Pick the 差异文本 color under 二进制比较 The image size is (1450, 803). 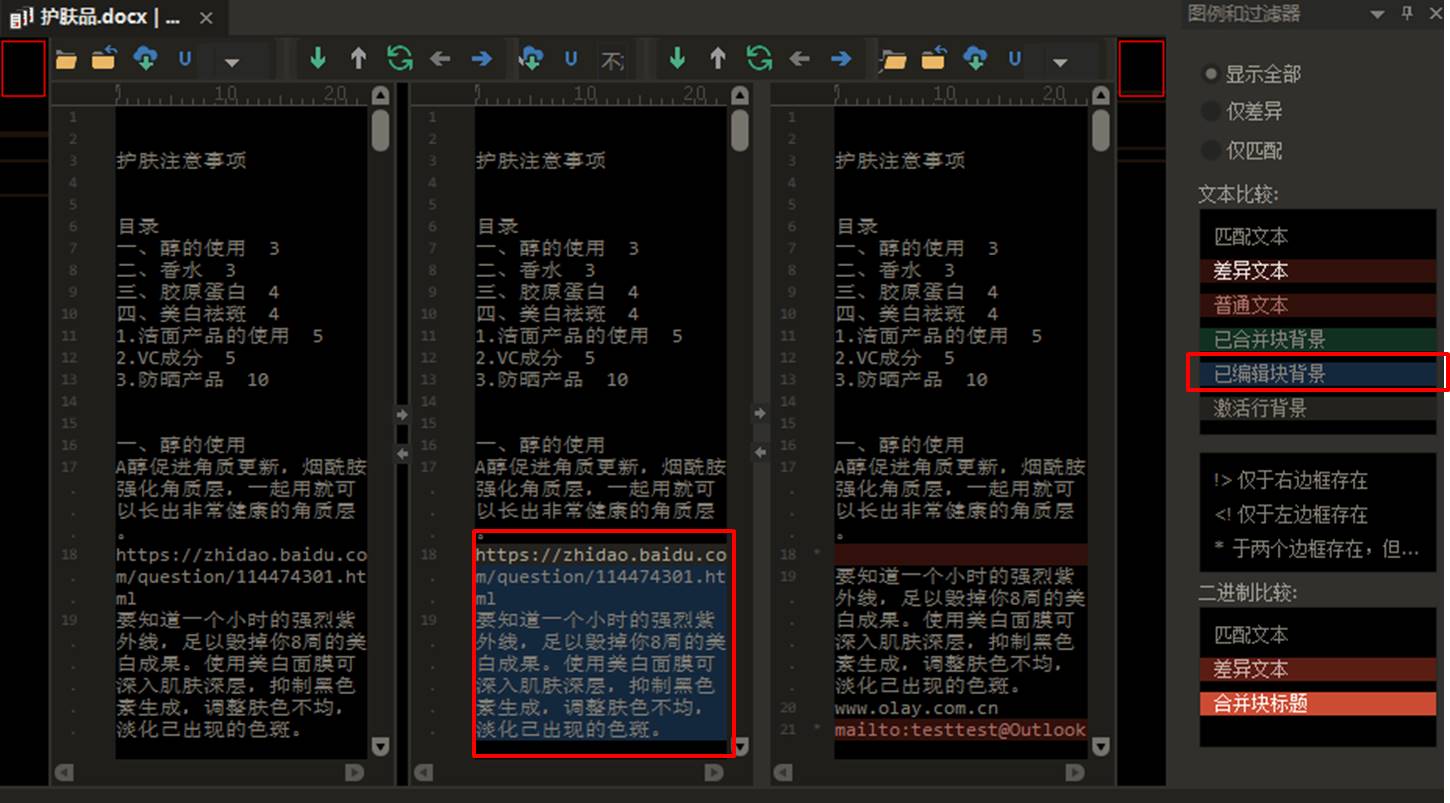1318,669
